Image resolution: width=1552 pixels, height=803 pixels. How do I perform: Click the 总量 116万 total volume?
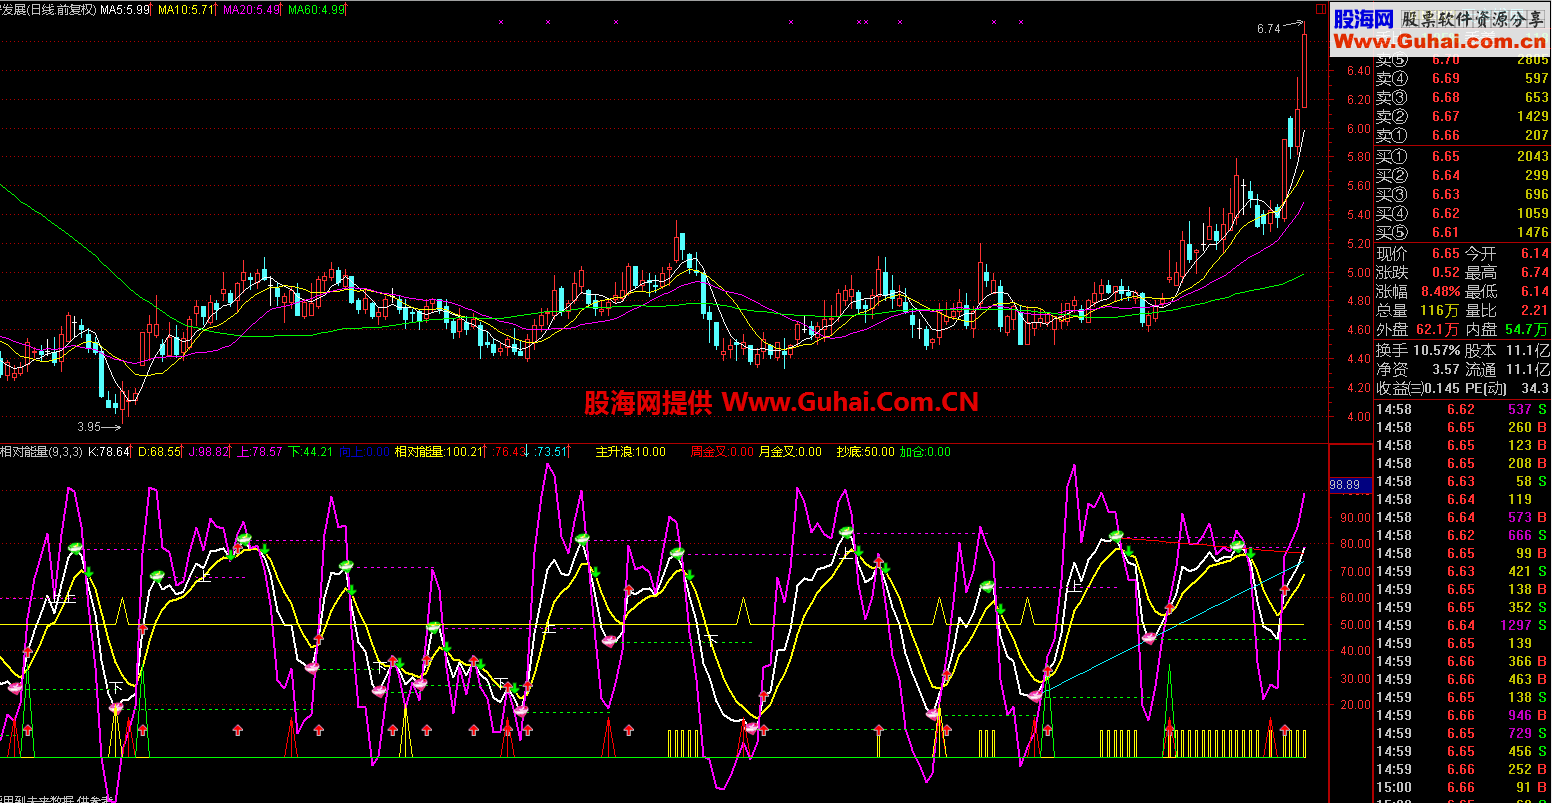(1440, 311)
